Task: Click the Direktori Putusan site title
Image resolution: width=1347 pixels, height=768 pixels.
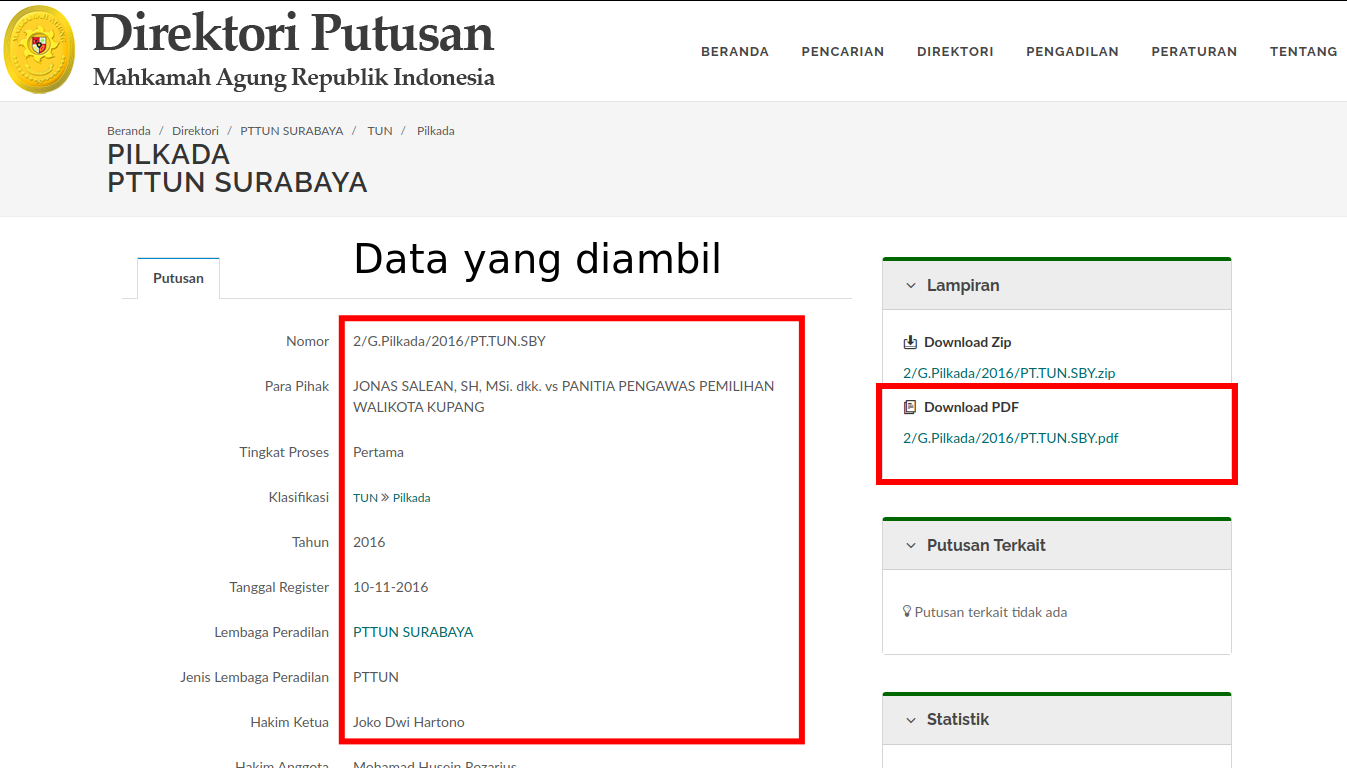Action: (x=293, y=33)
